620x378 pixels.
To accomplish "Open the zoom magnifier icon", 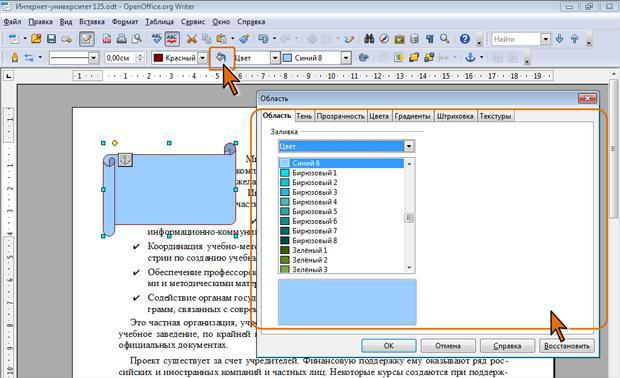I will tap(445, 39).
